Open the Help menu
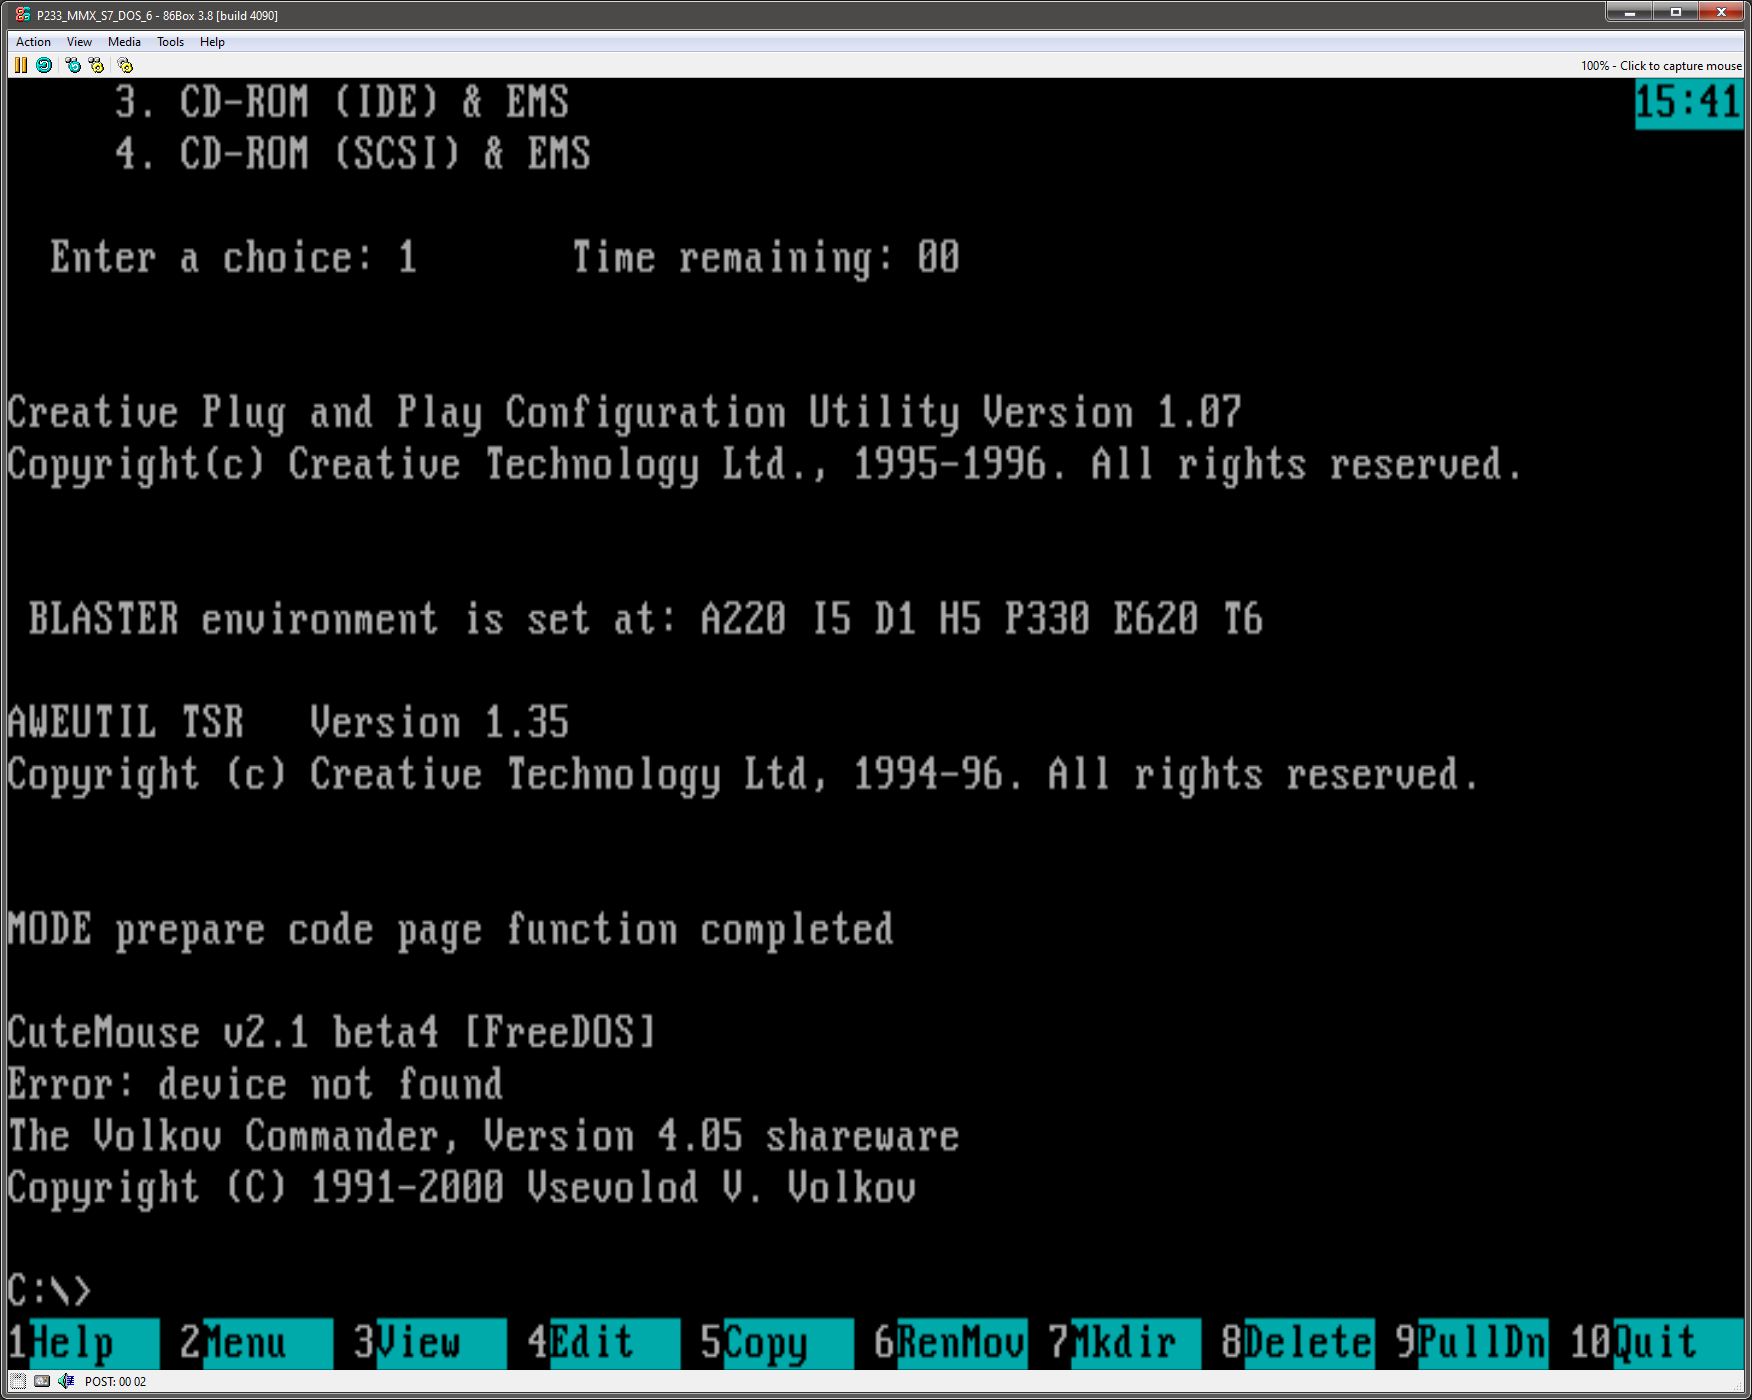Viewport: 1752px width, 1400px height. (x=212, y=41)
